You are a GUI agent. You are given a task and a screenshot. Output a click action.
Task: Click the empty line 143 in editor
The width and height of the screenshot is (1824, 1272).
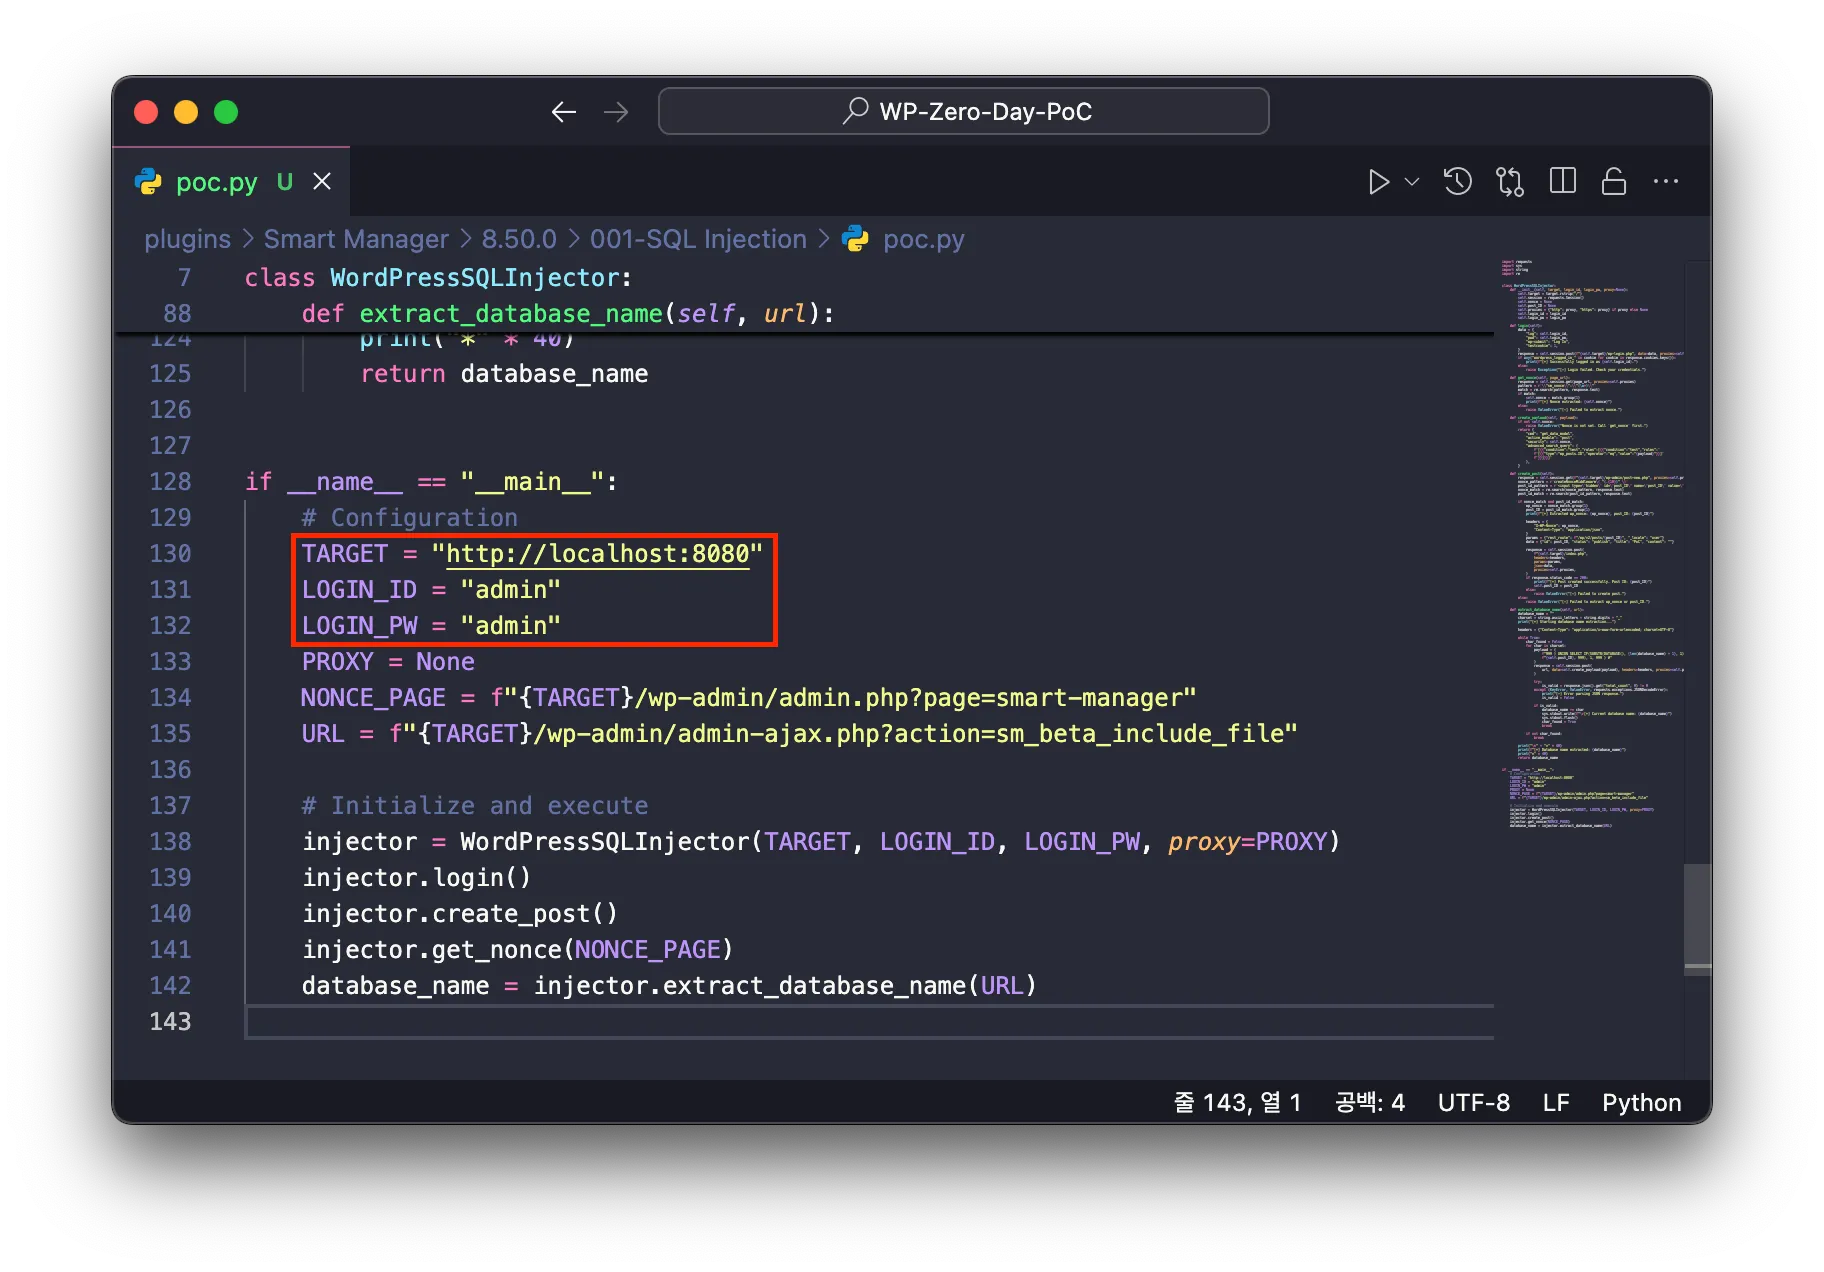868,1022
